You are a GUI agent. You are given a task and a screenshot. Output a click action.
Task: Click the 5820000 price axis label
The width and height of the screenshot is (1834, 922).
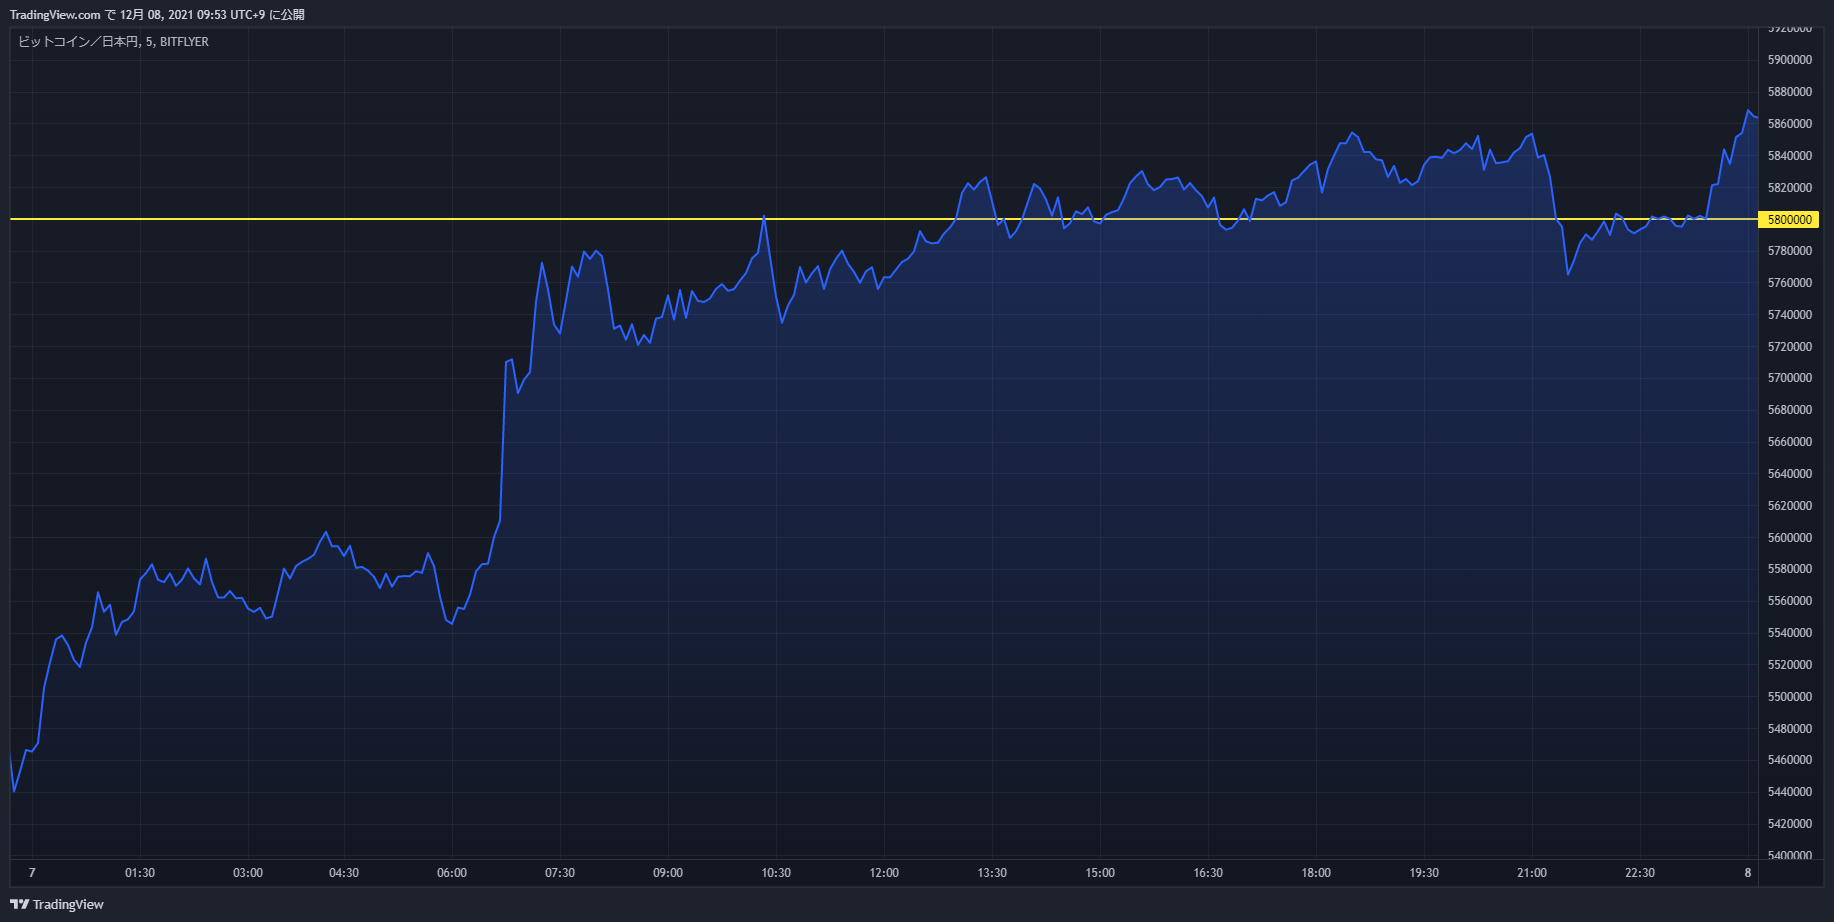[x=1790, y=188]
